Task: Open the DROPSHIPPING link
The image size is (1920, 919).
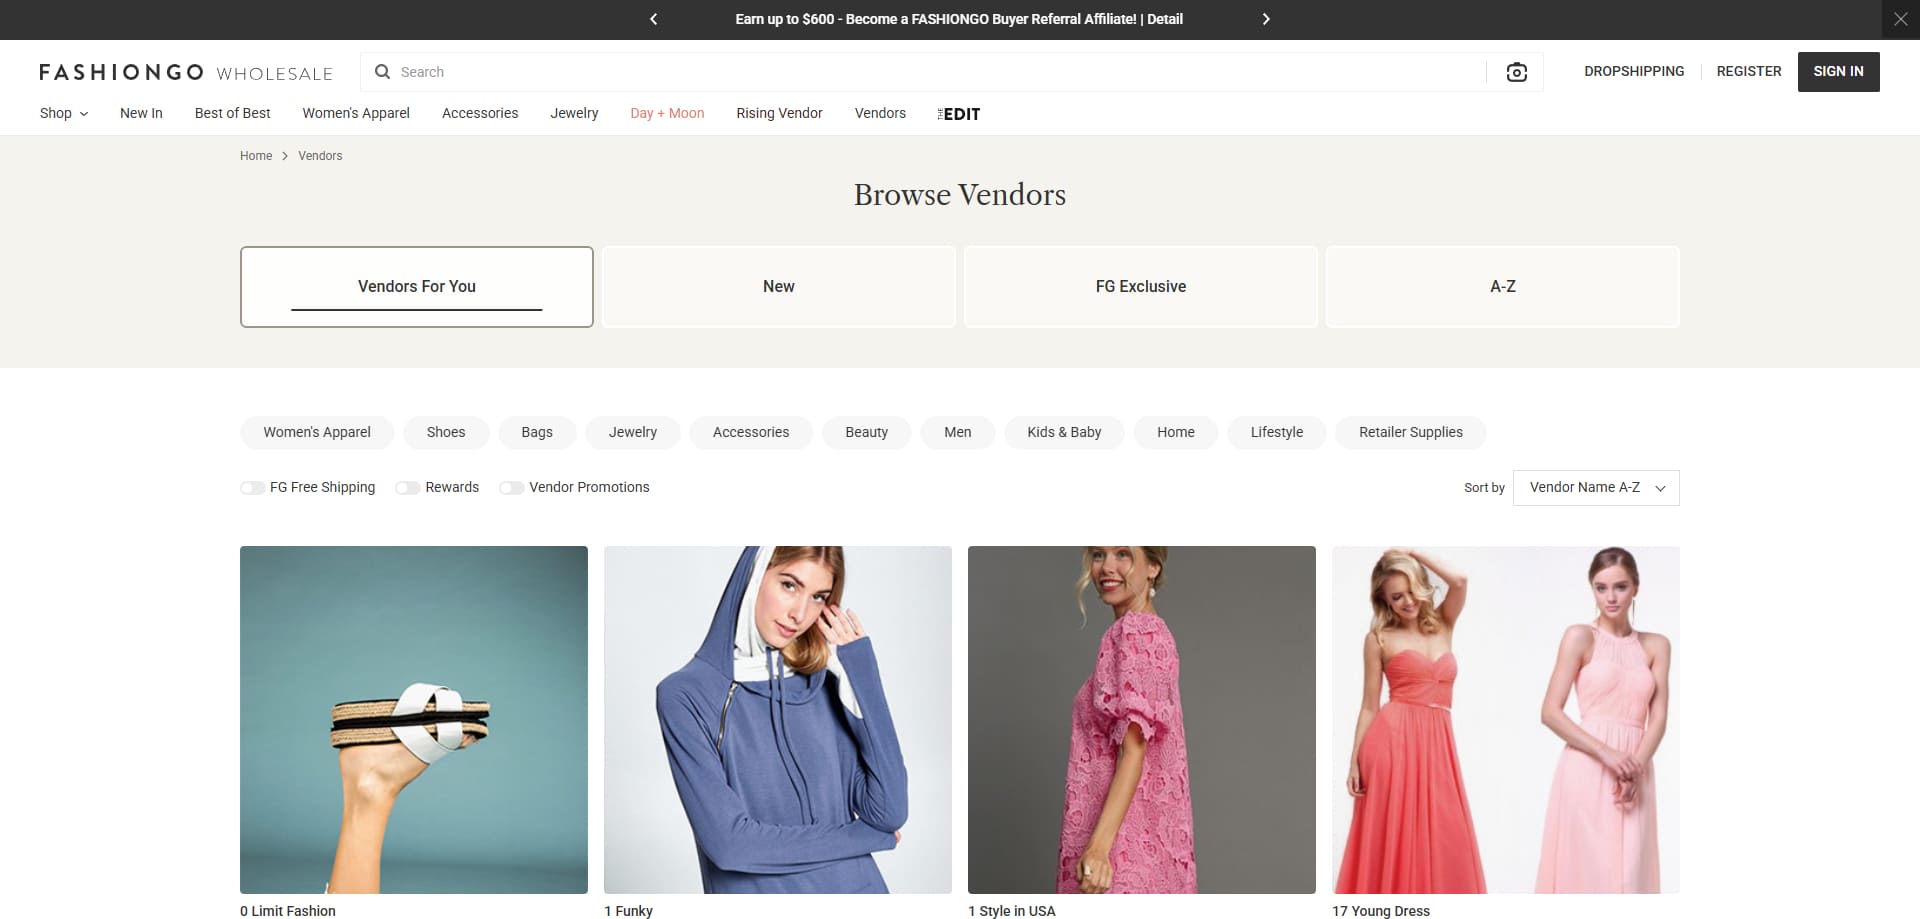Action: 1634,72
